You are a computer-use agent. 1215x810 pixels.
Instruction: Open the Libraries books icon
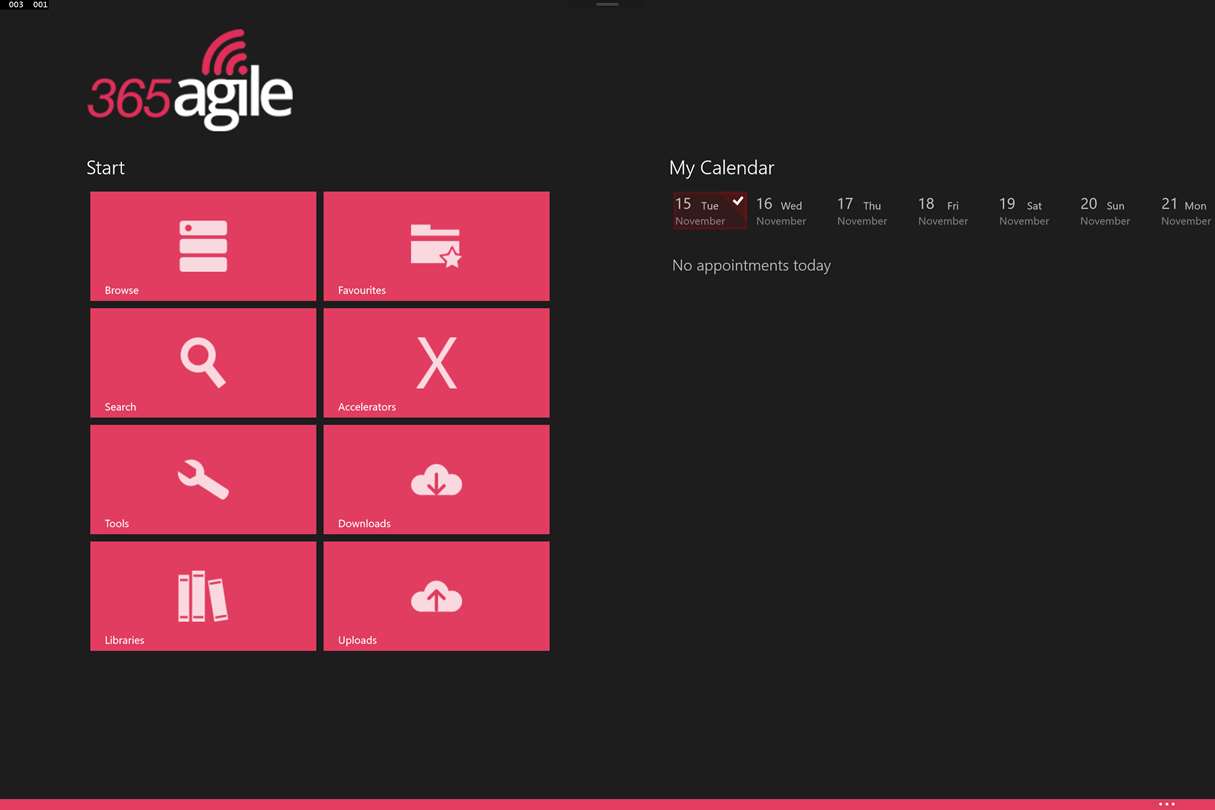203,596
